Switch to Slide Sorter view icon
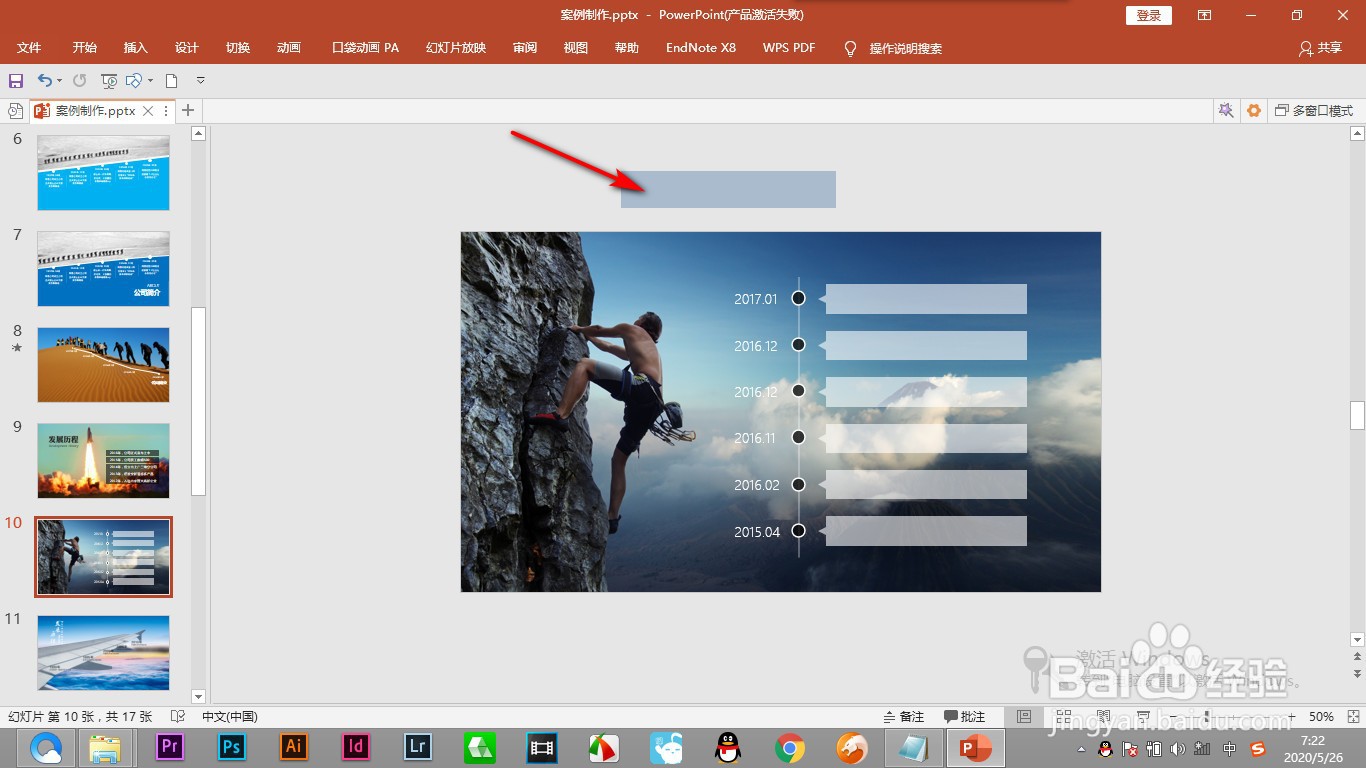This screenshot has height=768, width=1366. pyautogui.click(x=1064, y=717)
